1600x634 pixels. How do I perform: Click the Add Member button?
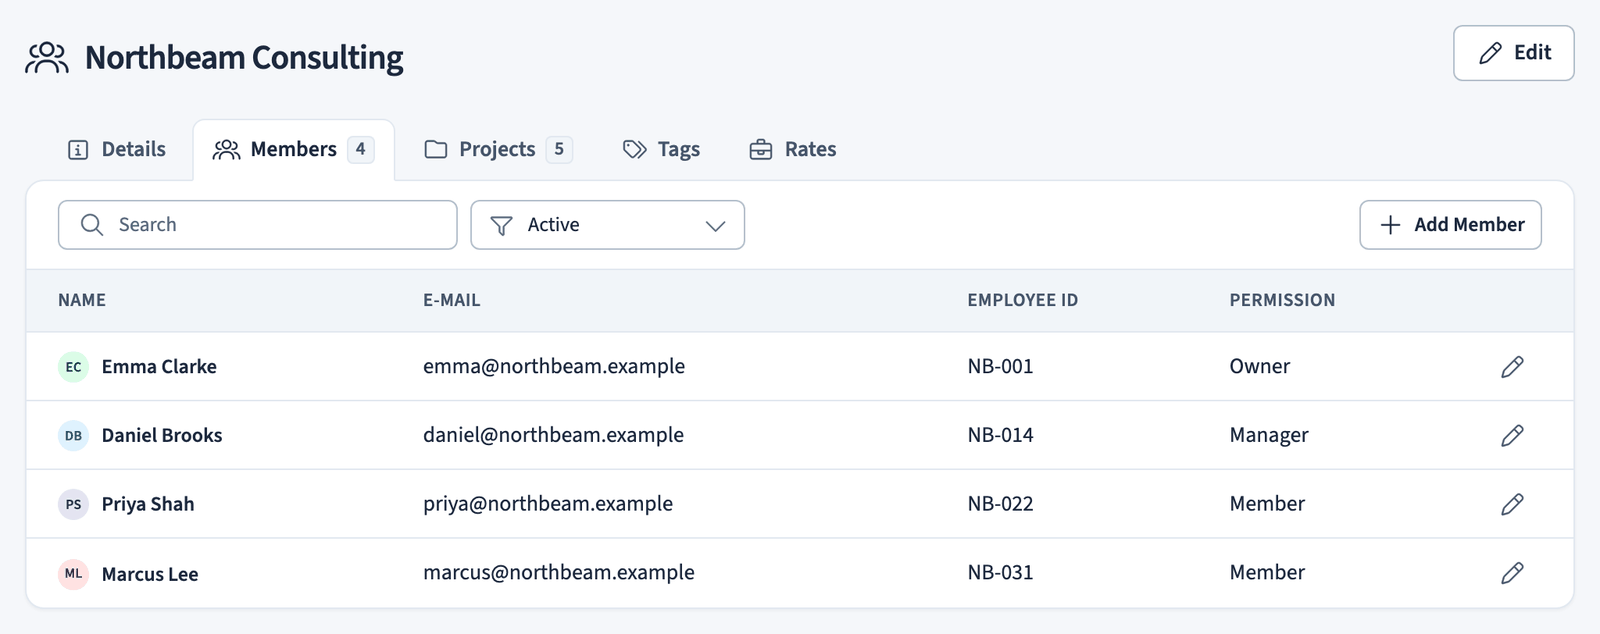pyautogui.click(x=1450, y=225)
